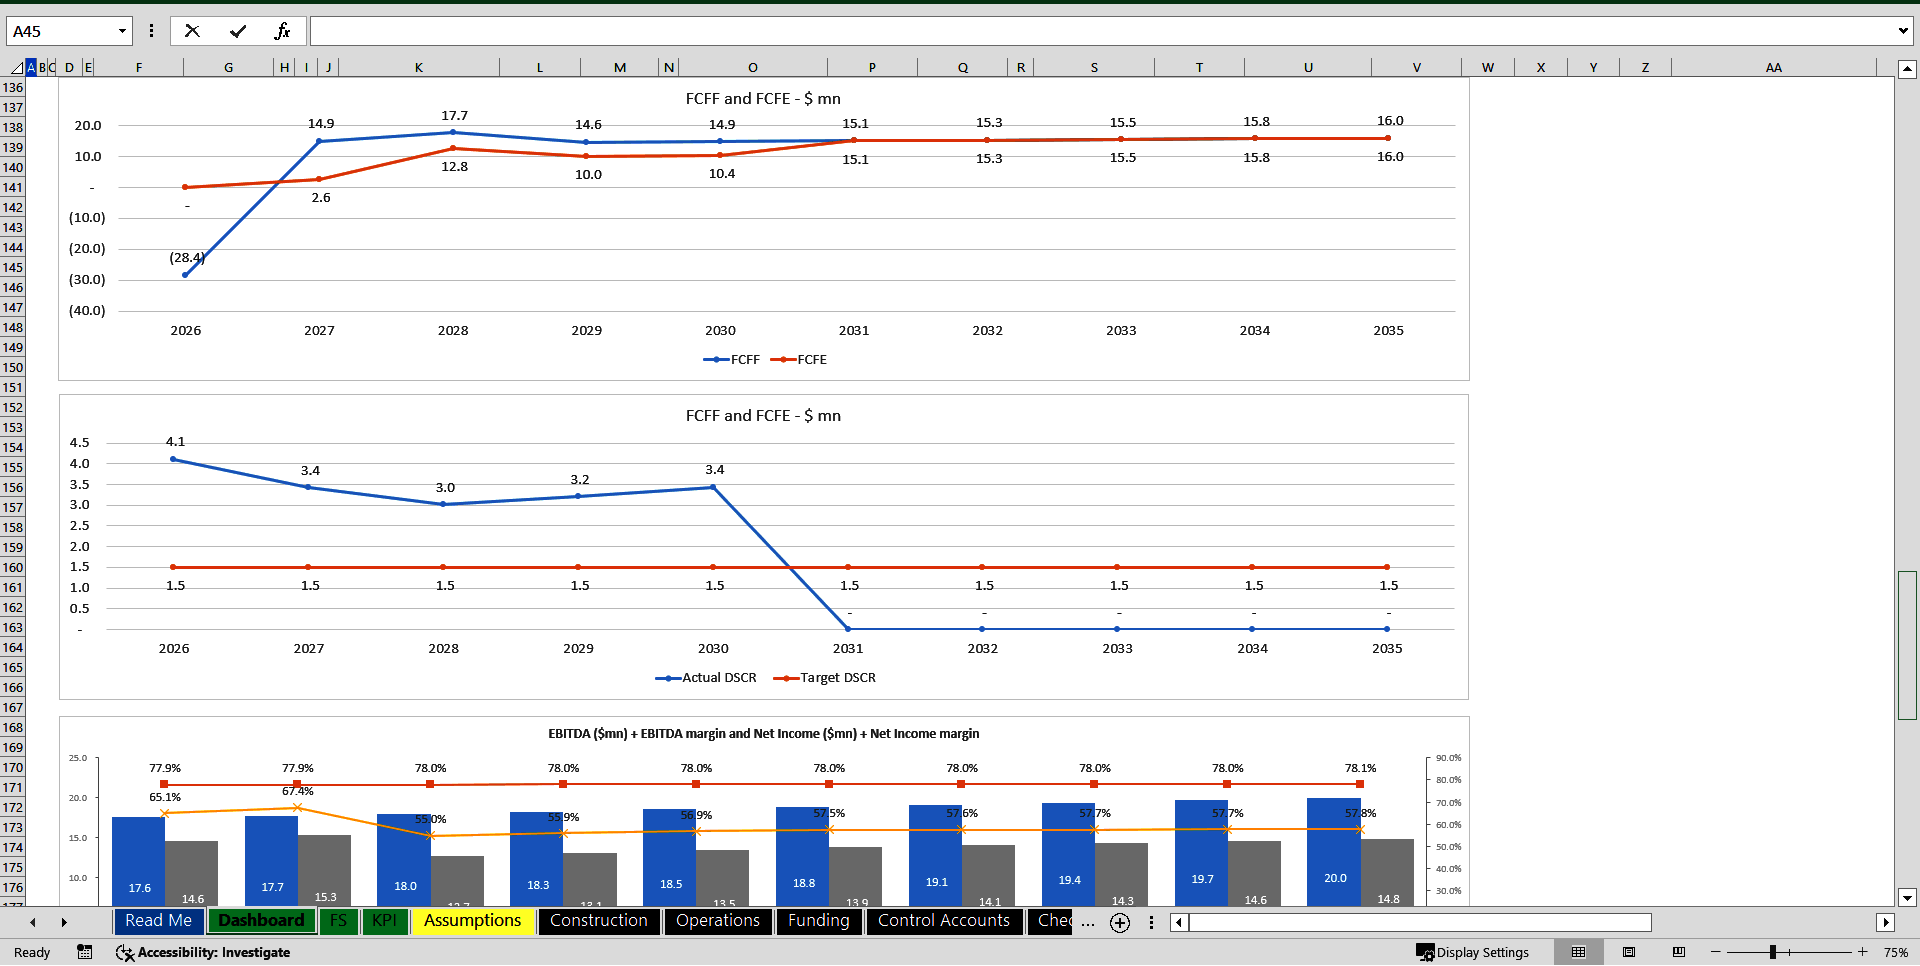Click the FCFF legend entry in top chart
This screenshot has width=1920, height=966.
point(733,359)
